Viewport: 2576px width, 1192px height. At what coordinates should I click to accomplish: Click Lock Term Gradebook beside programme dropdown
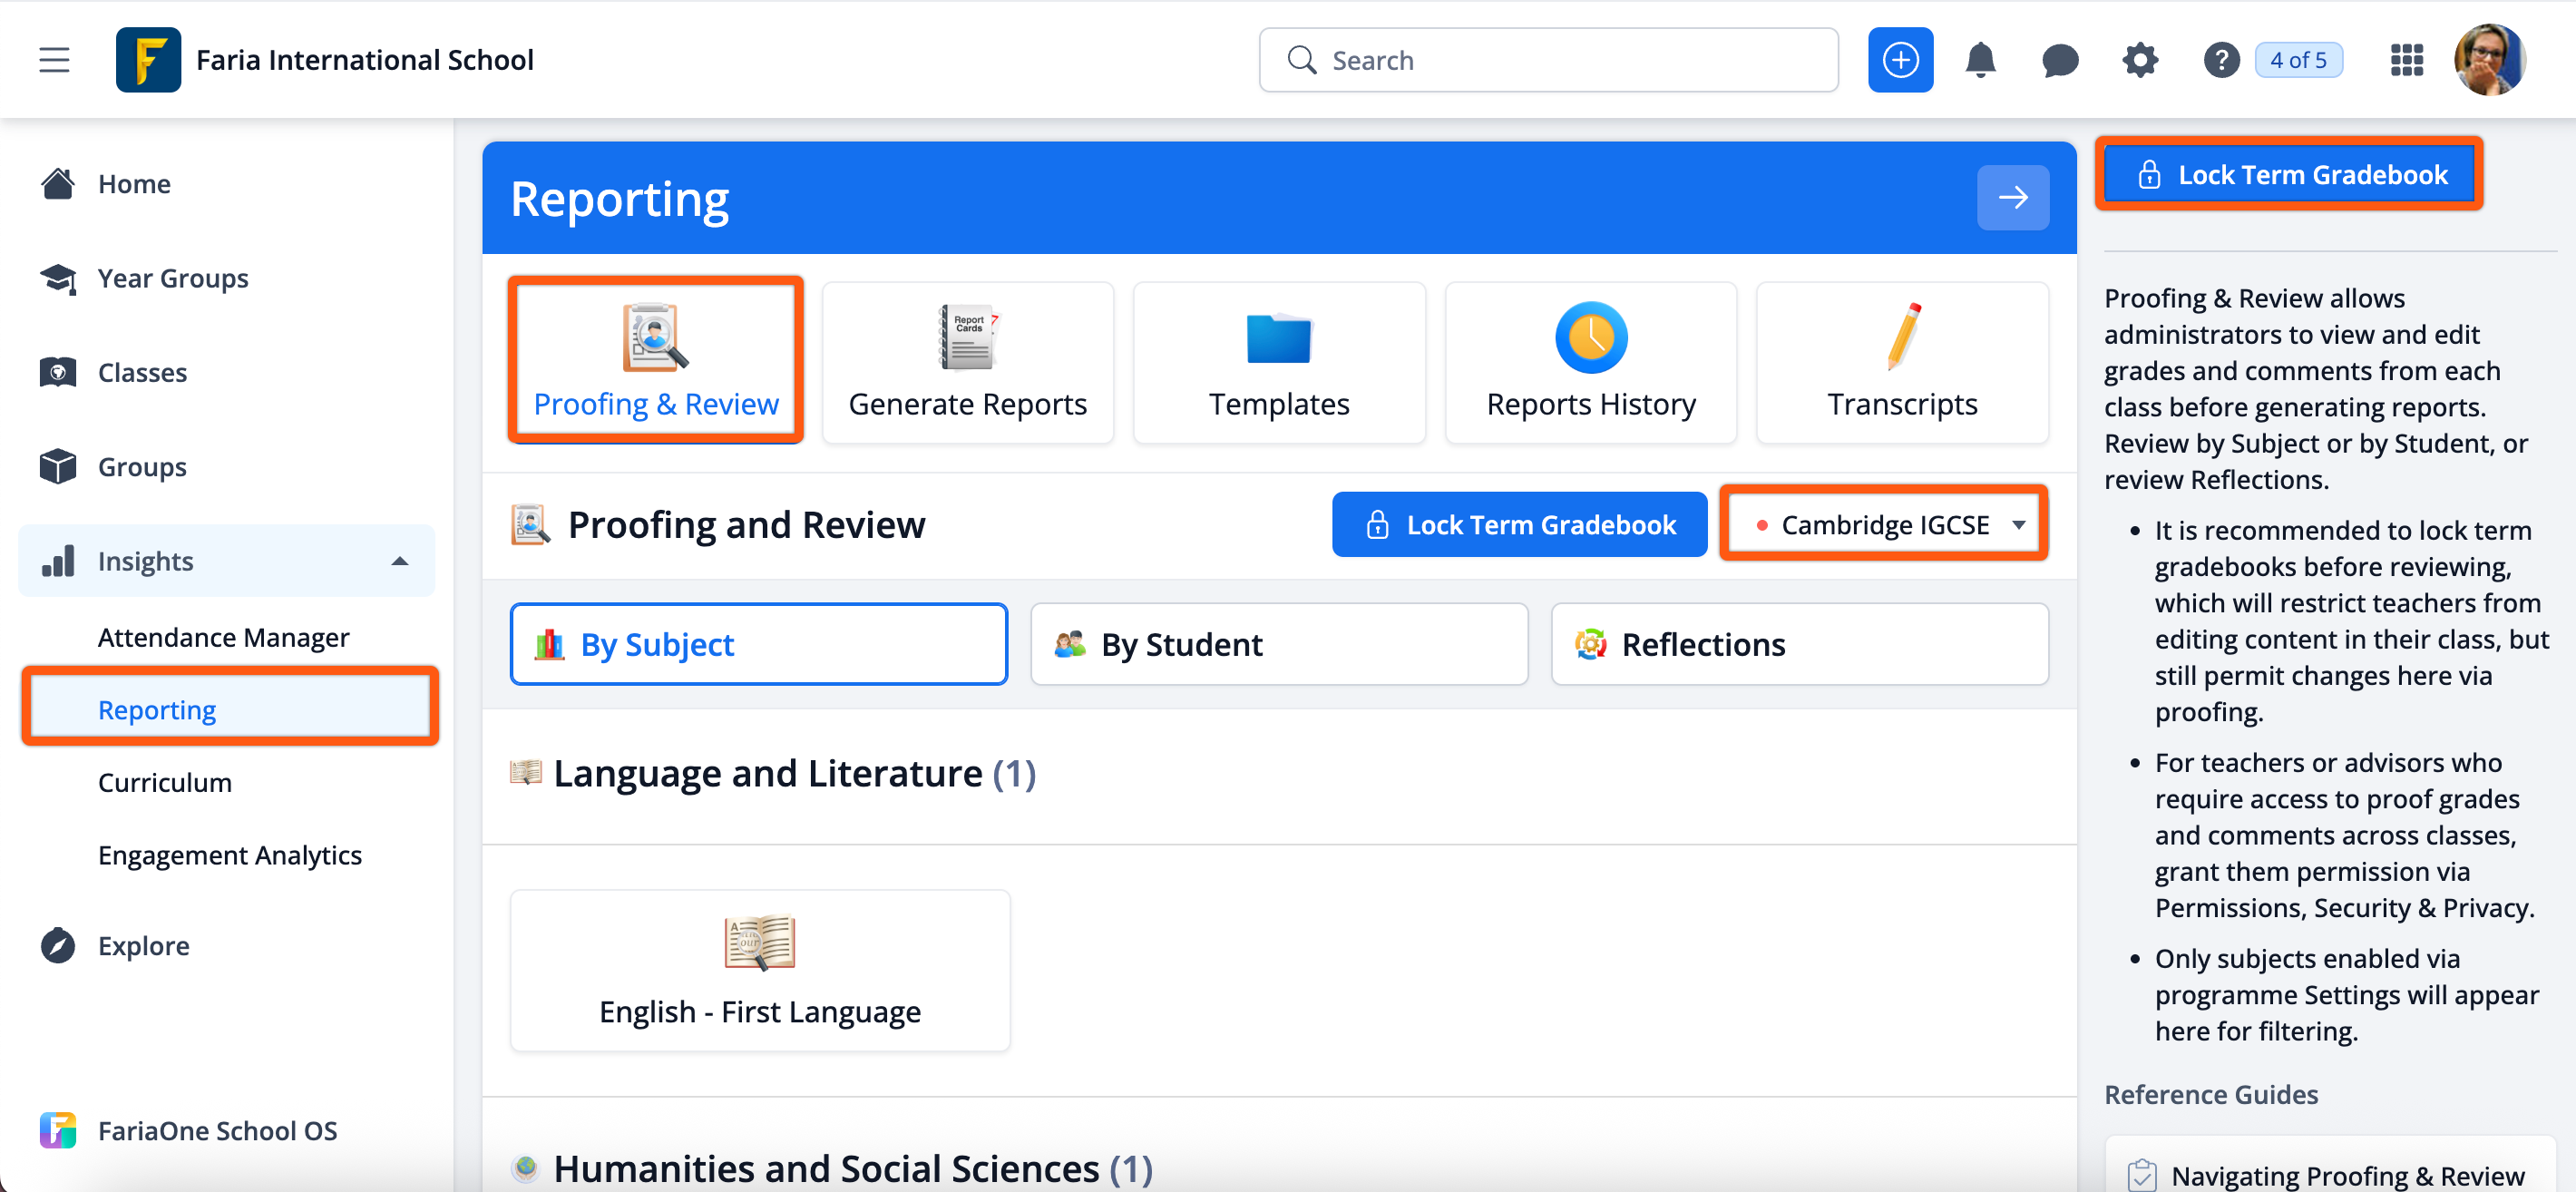tap(1518, 525)
